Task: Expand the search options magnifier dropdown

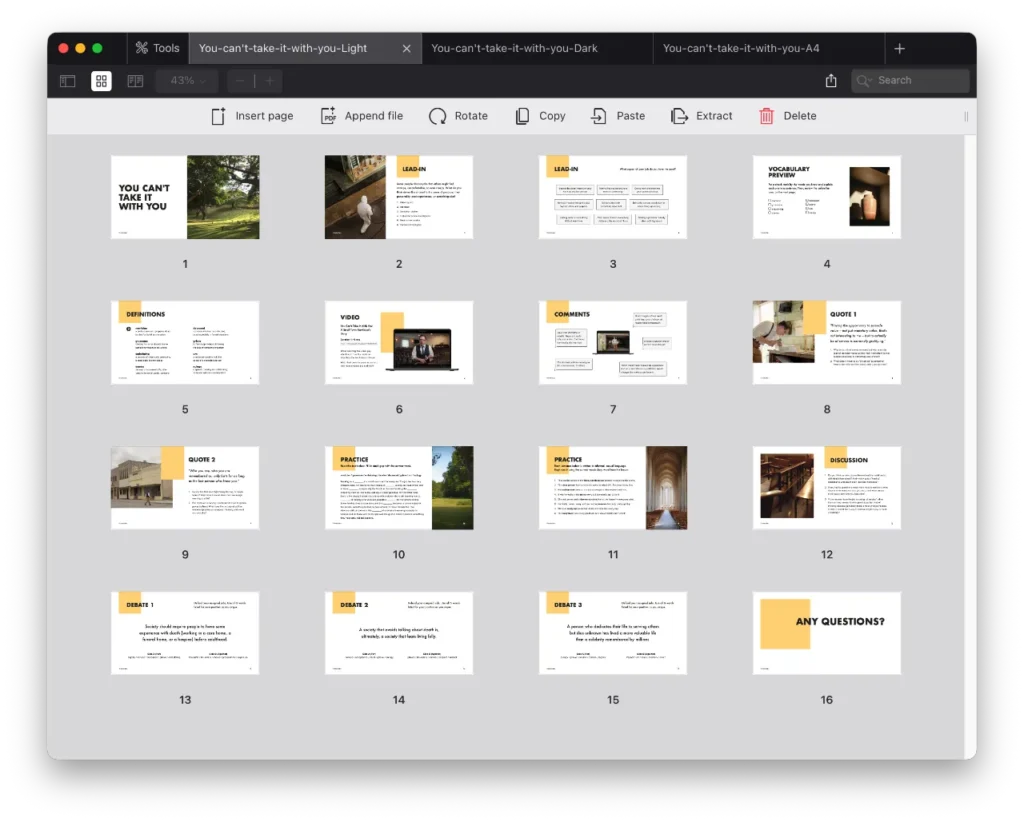Action: click(865, 81)
